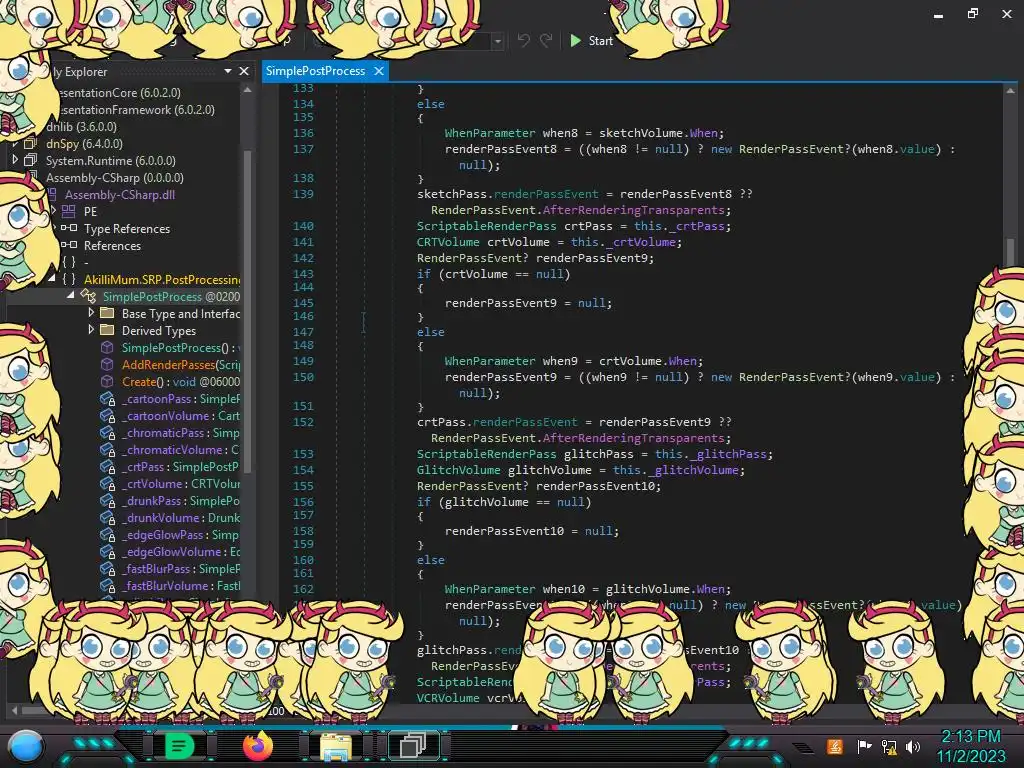Collapse the SimplePostProcess class node
1024x768 pixels.
pos(71,296)
